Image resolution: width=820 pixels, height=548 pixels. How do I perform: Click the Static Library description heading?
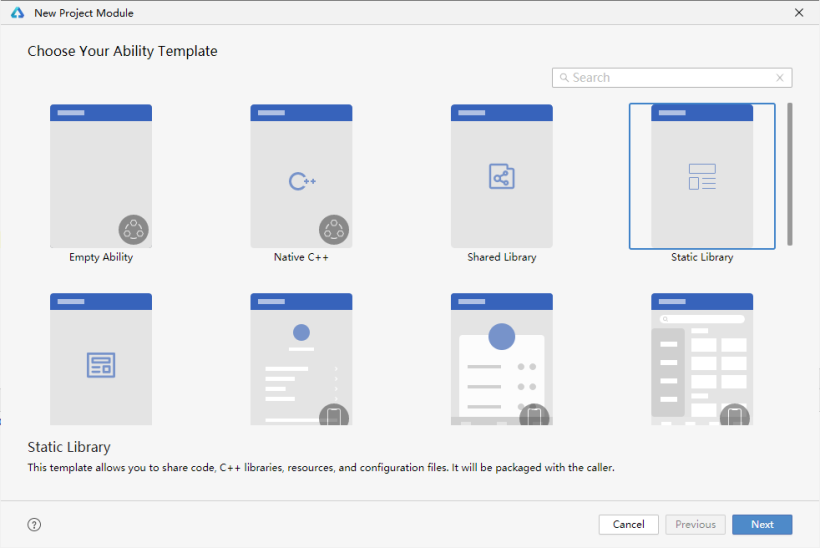69,447
